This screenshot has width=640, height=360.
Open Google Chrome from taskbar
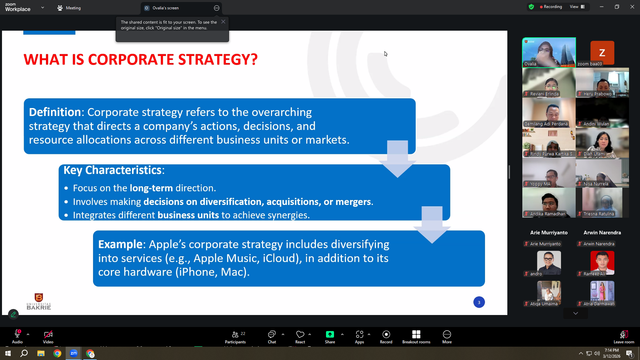57,353
